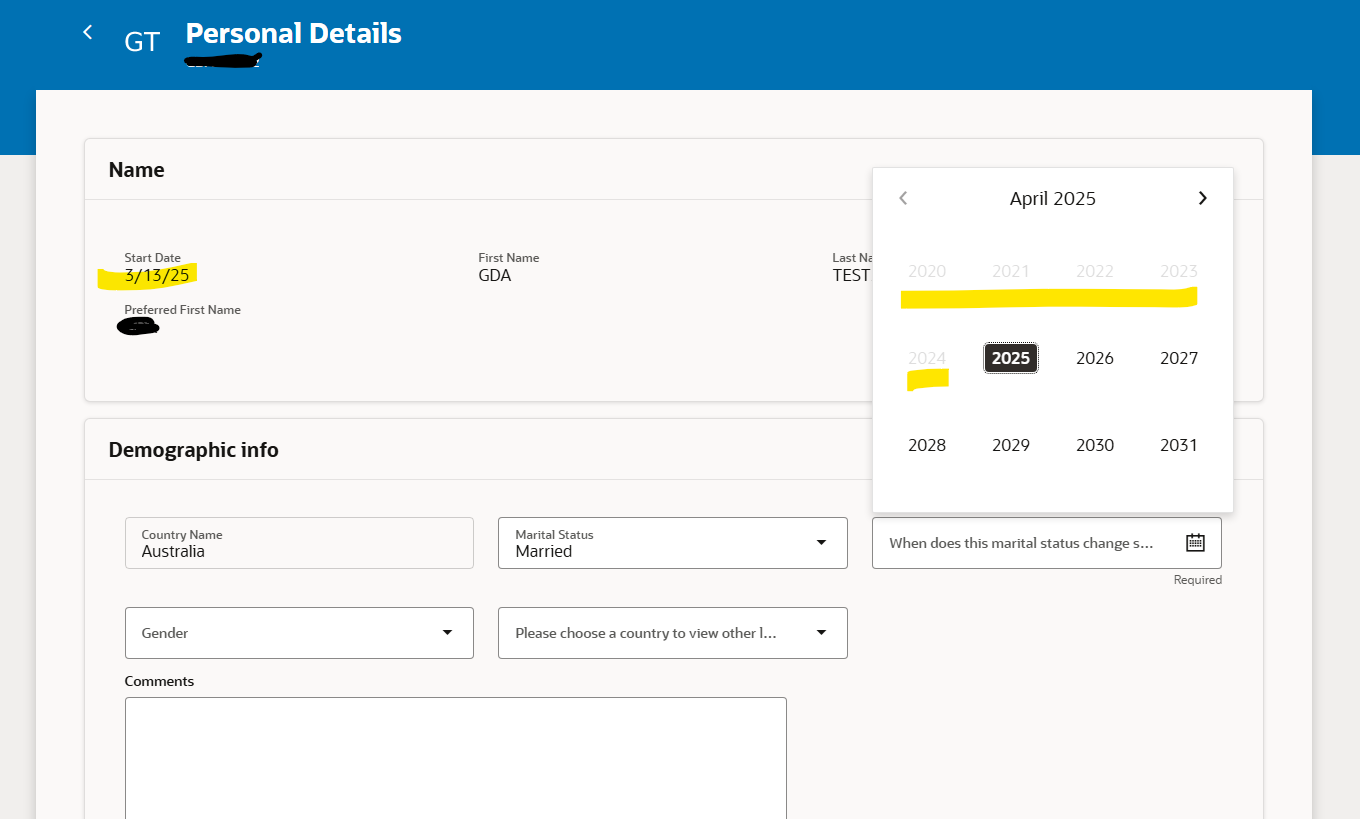The image size is (1360, 819).
Task: Click the country list dropdown arrow icon
Action: [x=821, y=632]
